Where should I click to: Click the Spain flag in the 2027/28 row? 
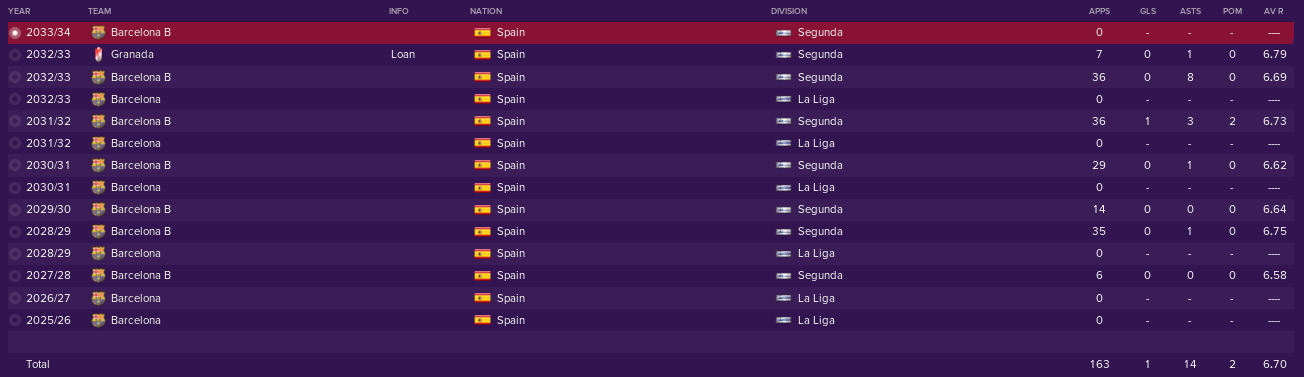point(482,276)
